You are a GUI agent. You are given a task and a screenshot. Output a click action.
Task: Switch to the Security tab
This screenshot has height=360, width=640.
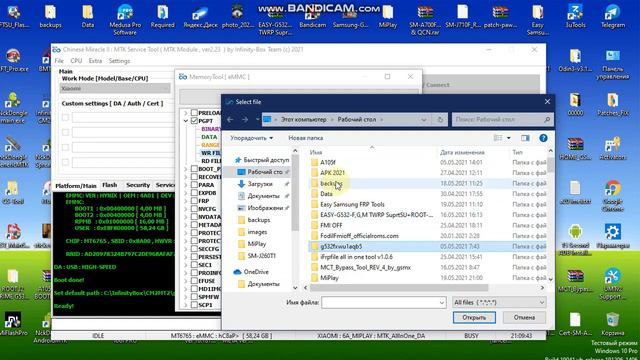point(138,185)
